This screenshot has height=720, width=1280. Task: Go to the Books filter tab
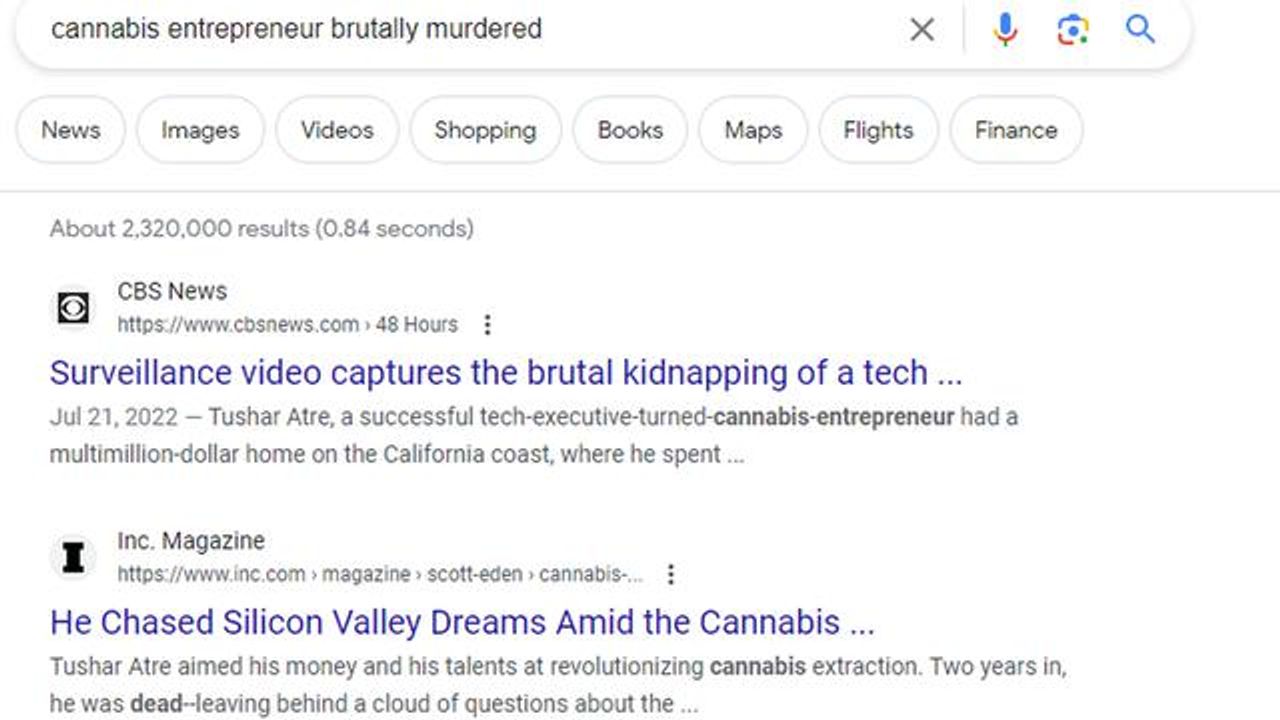630,130
